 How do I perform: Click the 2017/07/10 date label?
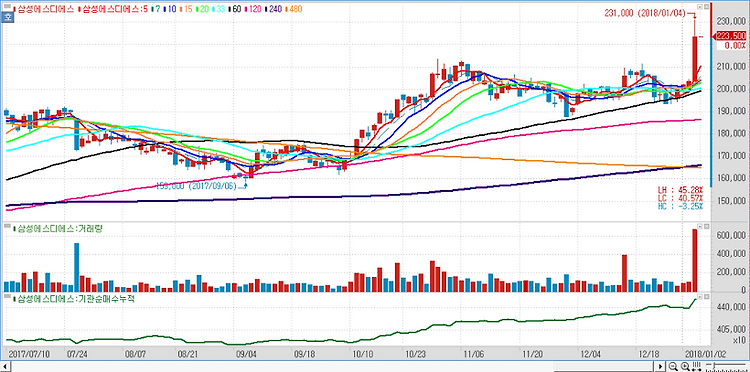(29, 354)
